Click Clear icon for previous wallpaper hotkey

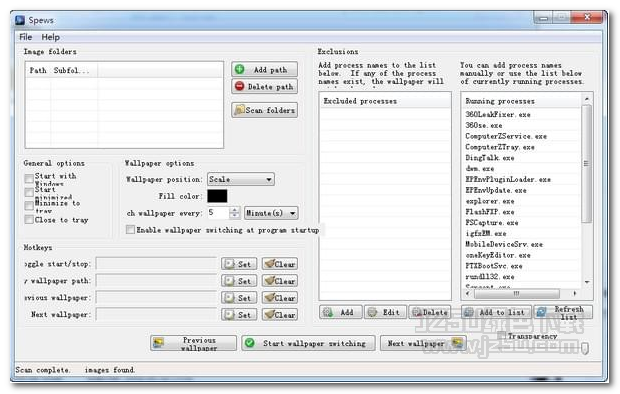(x=269, y=297)
